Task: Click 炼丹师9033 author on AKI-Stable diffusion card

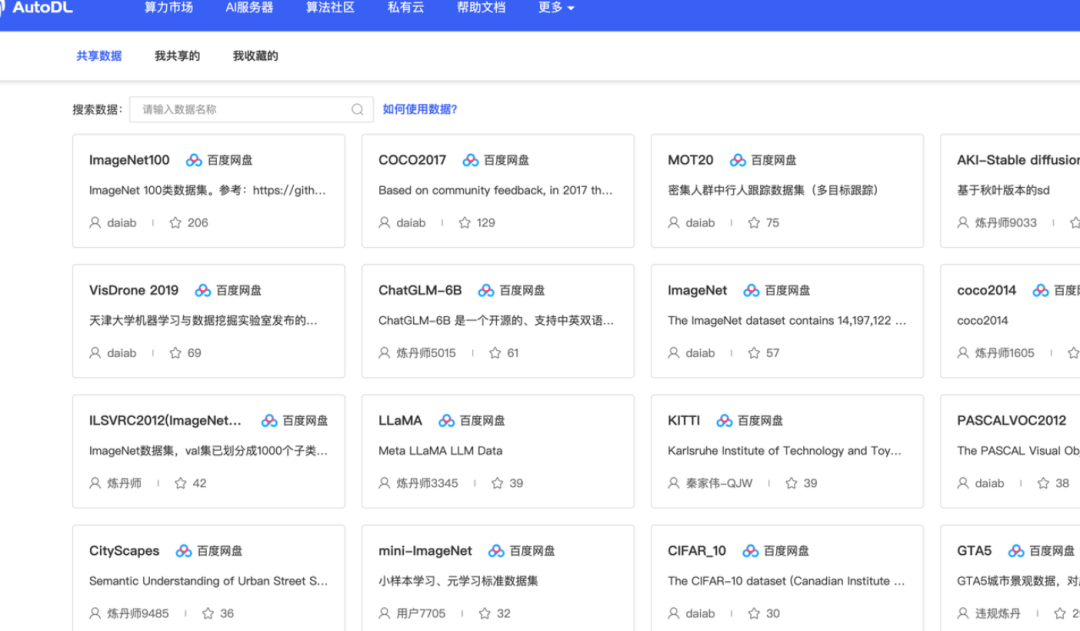Action: click(x=1006, y=223)
